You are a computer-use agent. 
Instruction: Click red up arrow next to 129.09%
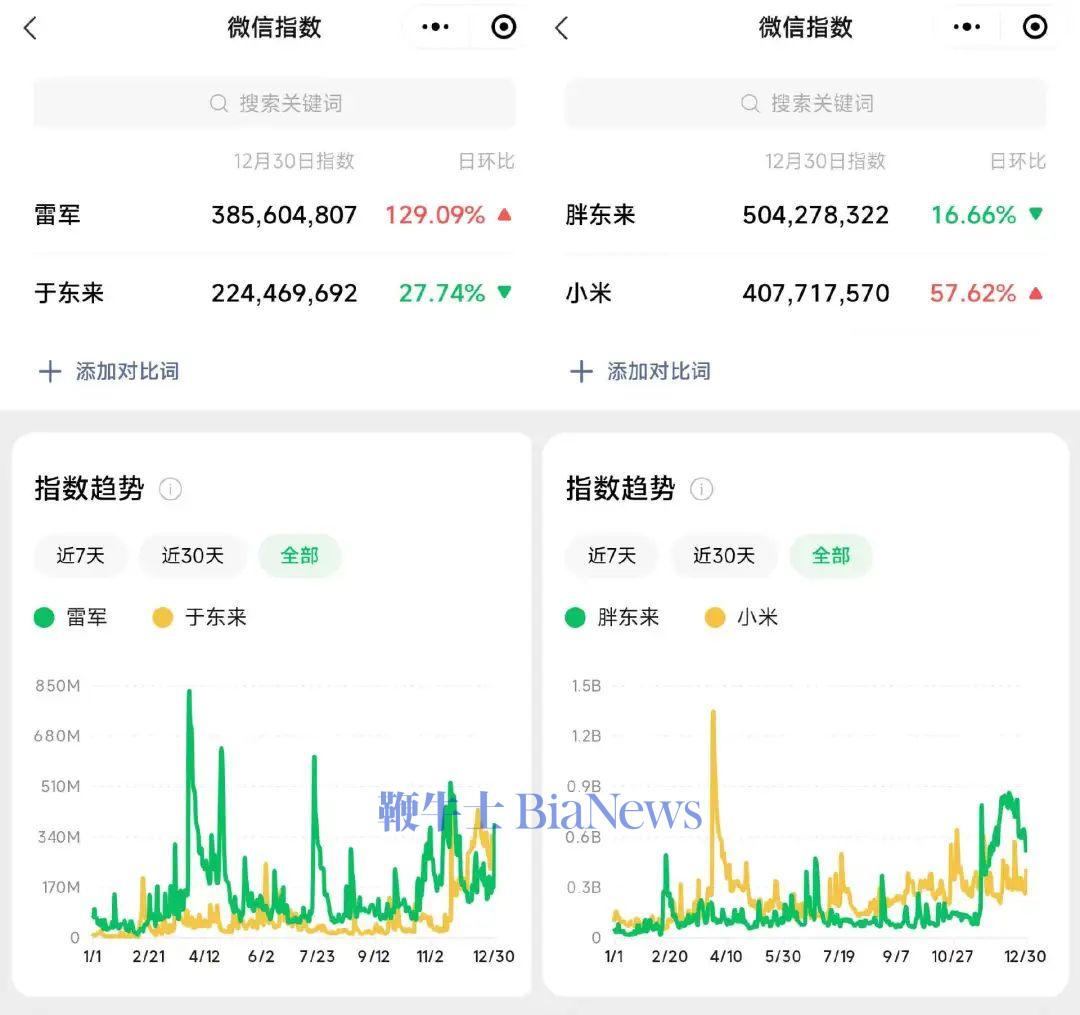pos(505,216)
